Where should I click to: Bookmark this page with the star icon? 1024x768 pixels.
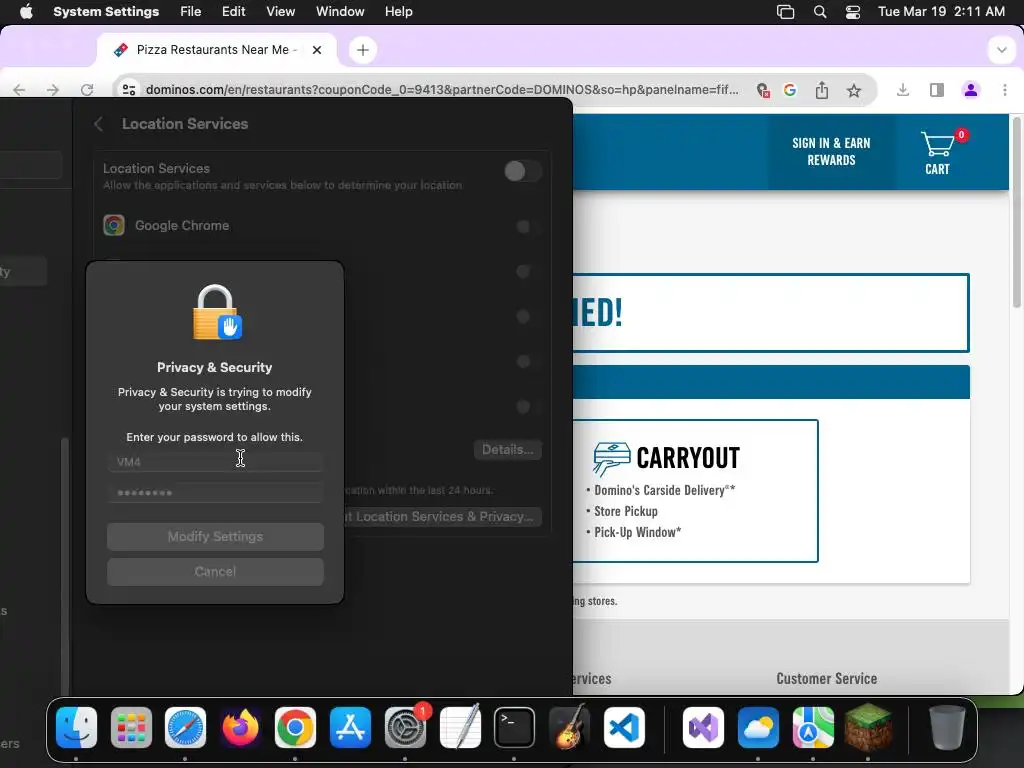854,90
